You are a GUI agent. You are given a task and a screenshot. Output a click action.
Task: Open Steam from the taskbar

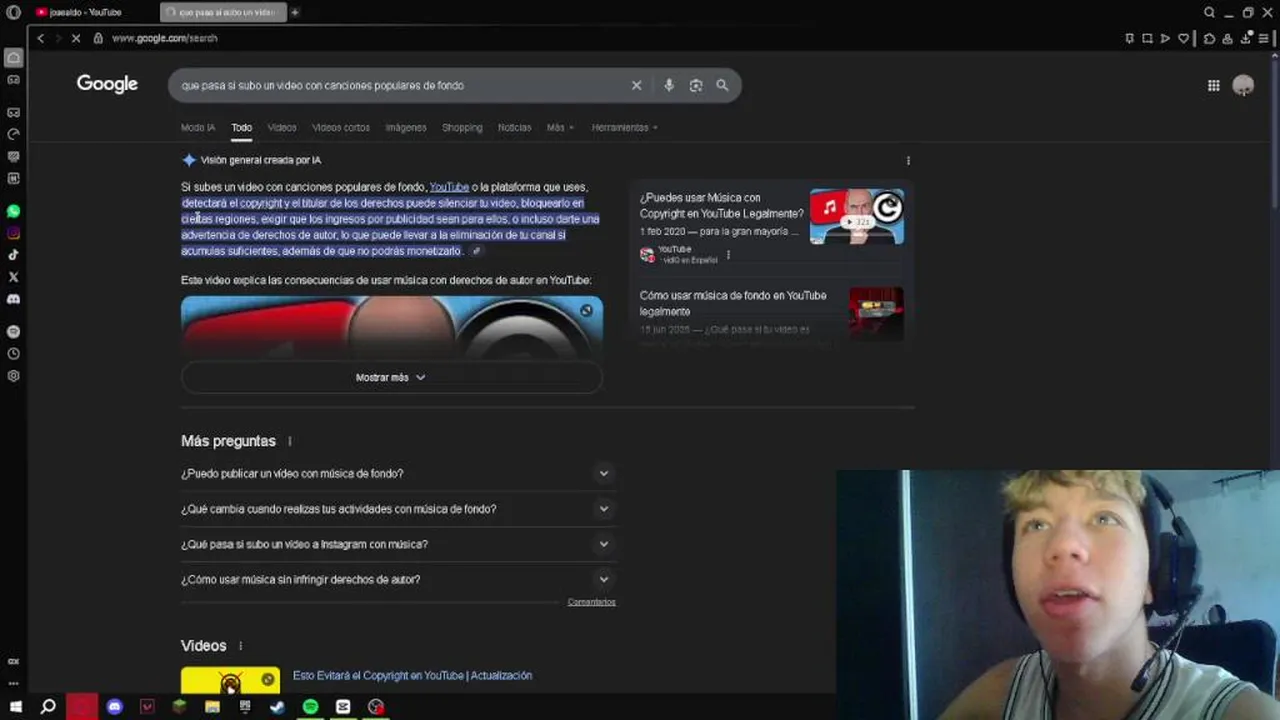(x=277, y=706)
